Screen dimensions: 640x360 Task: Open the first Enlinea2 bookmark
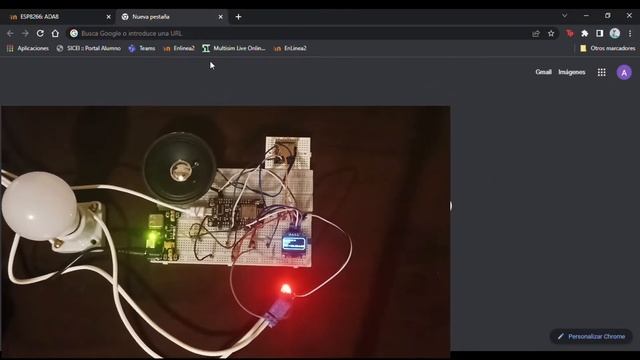click(x=179, y=48)
